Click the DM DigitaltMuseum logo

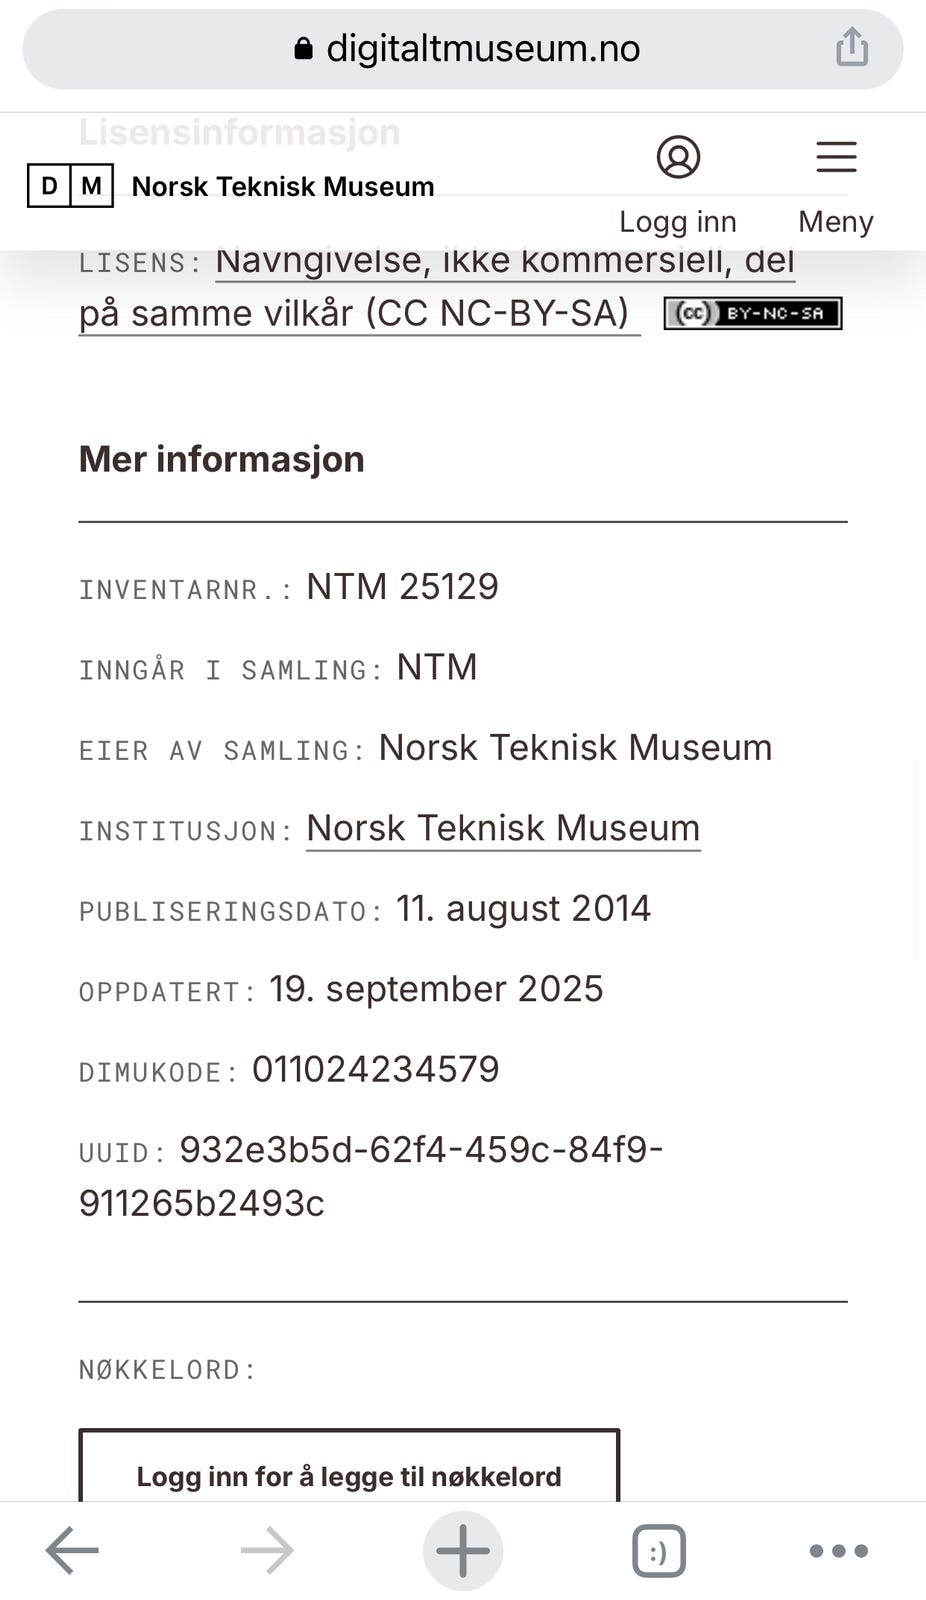[x=70, y=186]
